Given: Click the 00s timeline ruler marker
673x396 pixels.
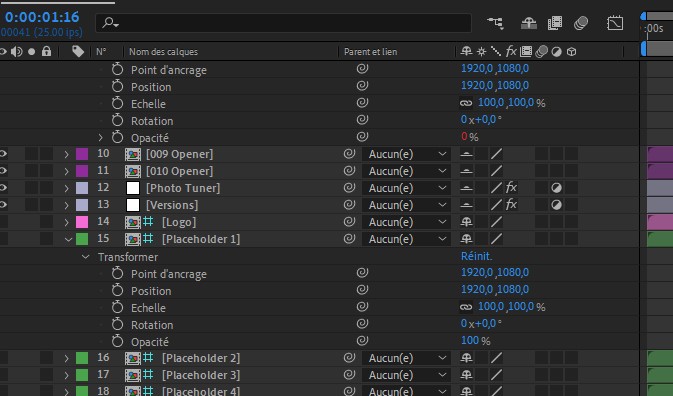Looking at the screenshot, I should [655, 28].
